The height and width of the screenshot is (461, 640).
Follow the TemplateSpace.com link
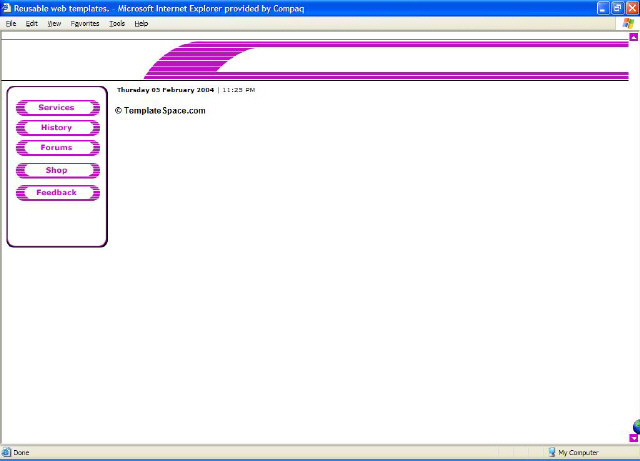tap(164, 111)
